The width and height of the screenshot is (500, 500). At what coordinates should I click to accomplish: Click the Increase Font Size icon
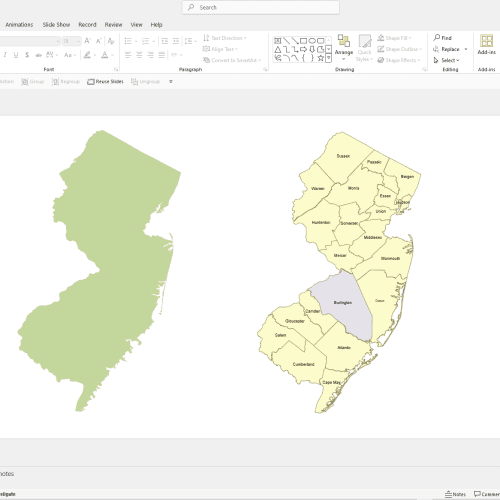tap(87, 41)
